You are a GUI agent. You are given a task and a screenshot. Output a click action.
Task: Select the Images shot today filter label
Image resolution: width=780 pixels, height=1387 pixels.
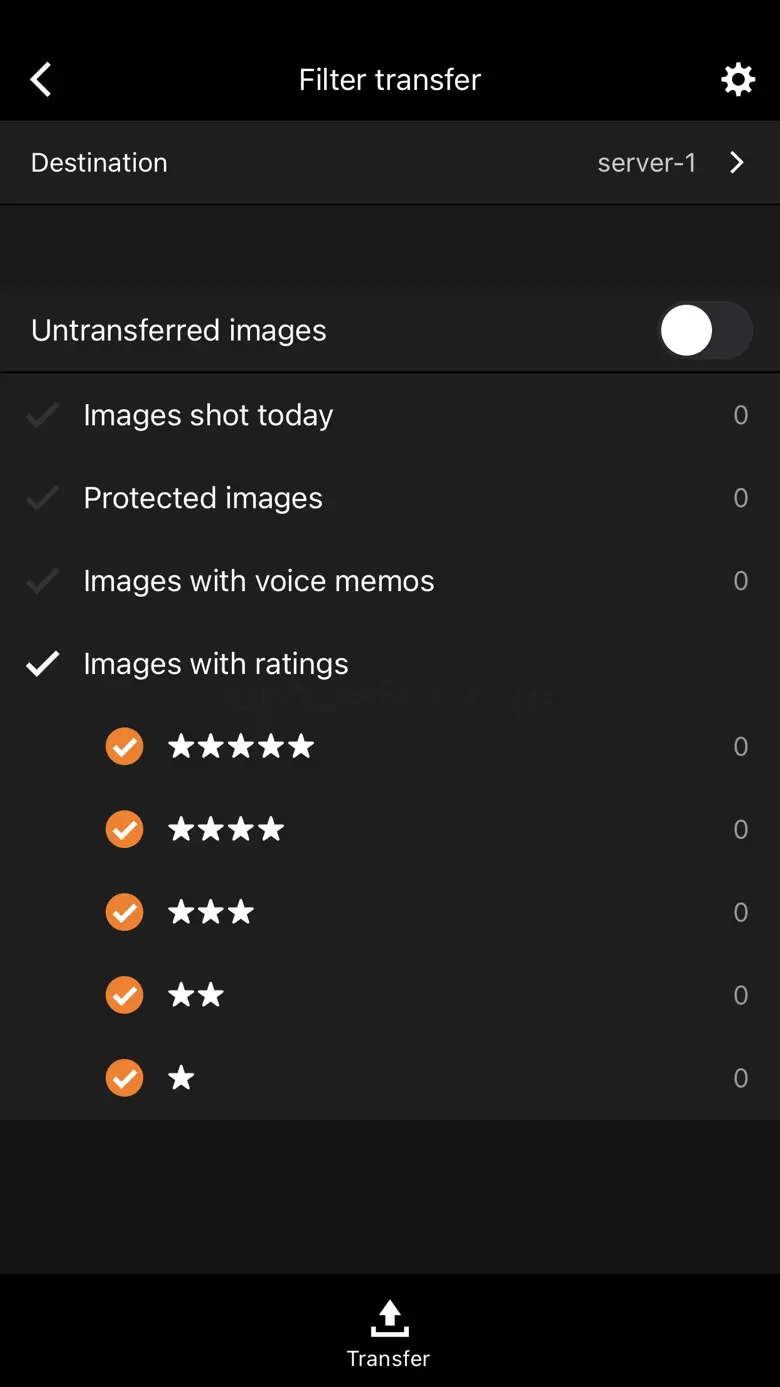208,415
